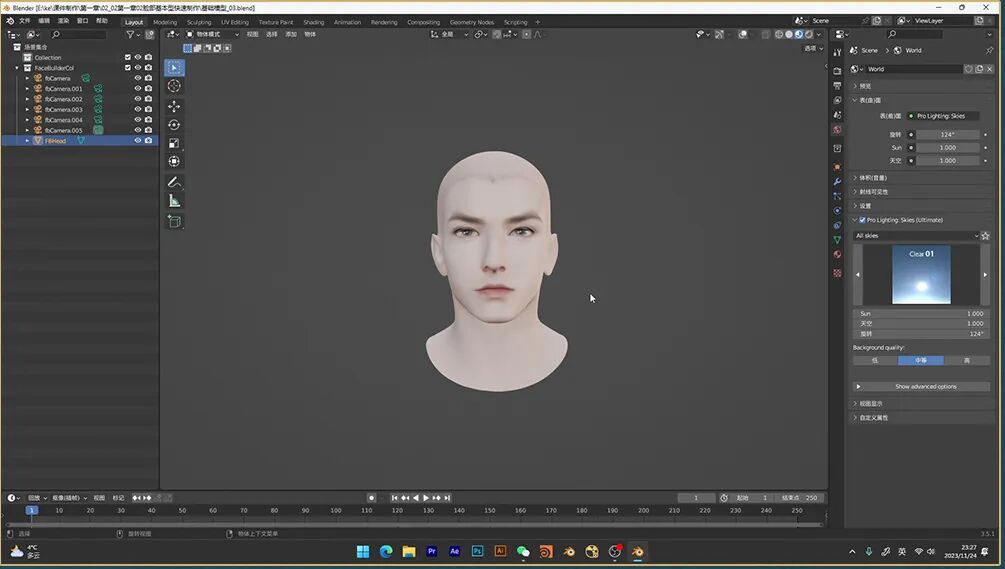Open the Render properties tab
This screenshot has height=569, width=1005.
tap(837, 70)
